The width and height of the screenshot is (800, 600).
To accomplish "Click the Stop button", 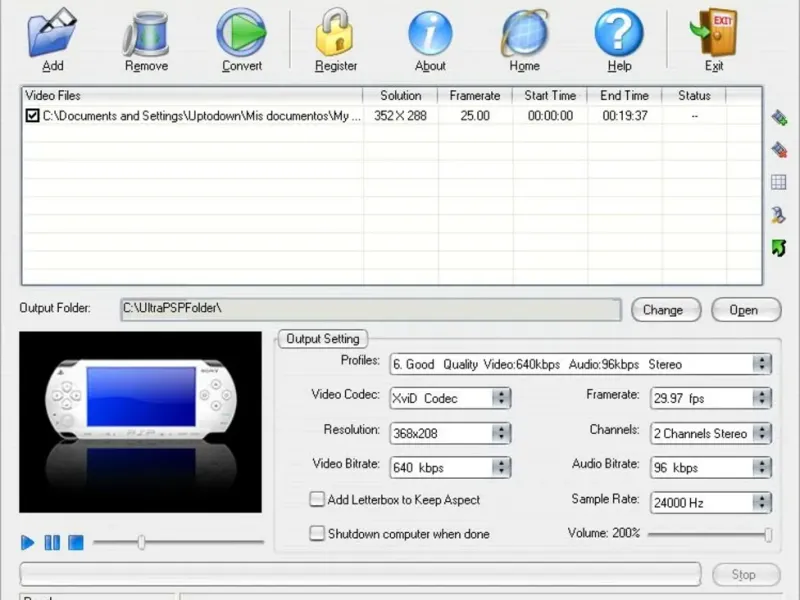I will pyautogui.click(x=746, y=574).
